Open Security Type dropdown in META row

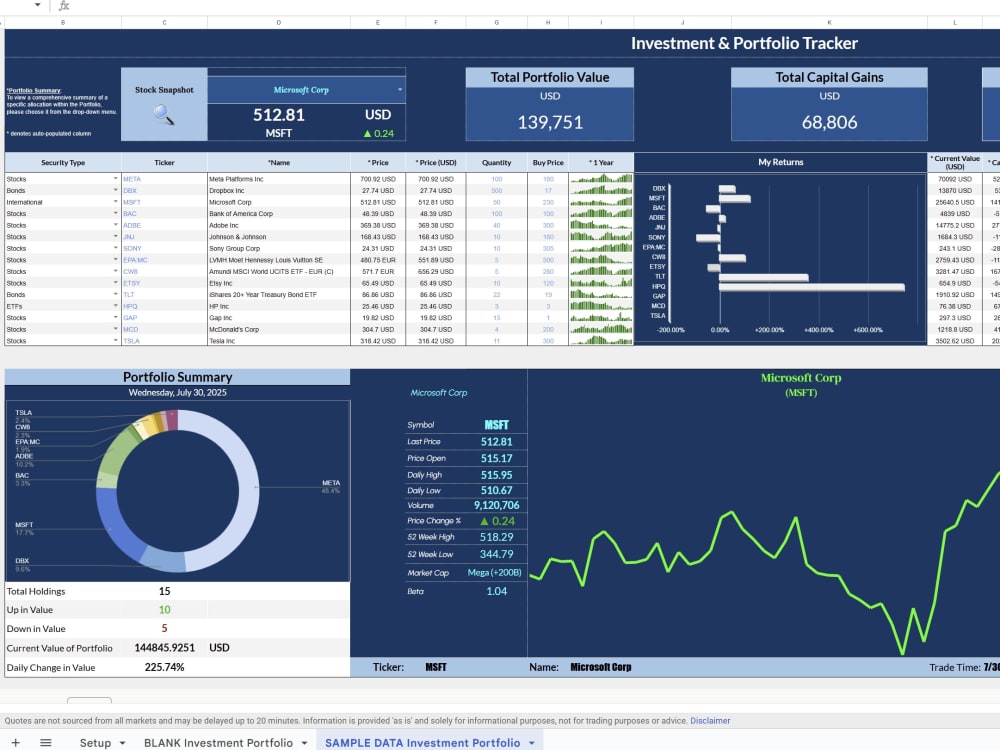(115, 179)
